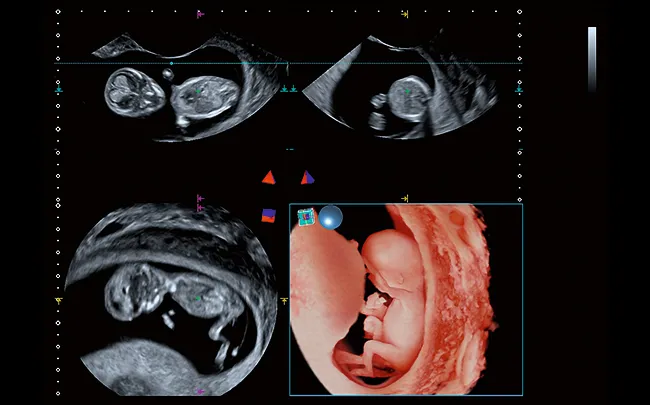
Task: Select the top-right 2D ultrasound plane
Action: 410,90
